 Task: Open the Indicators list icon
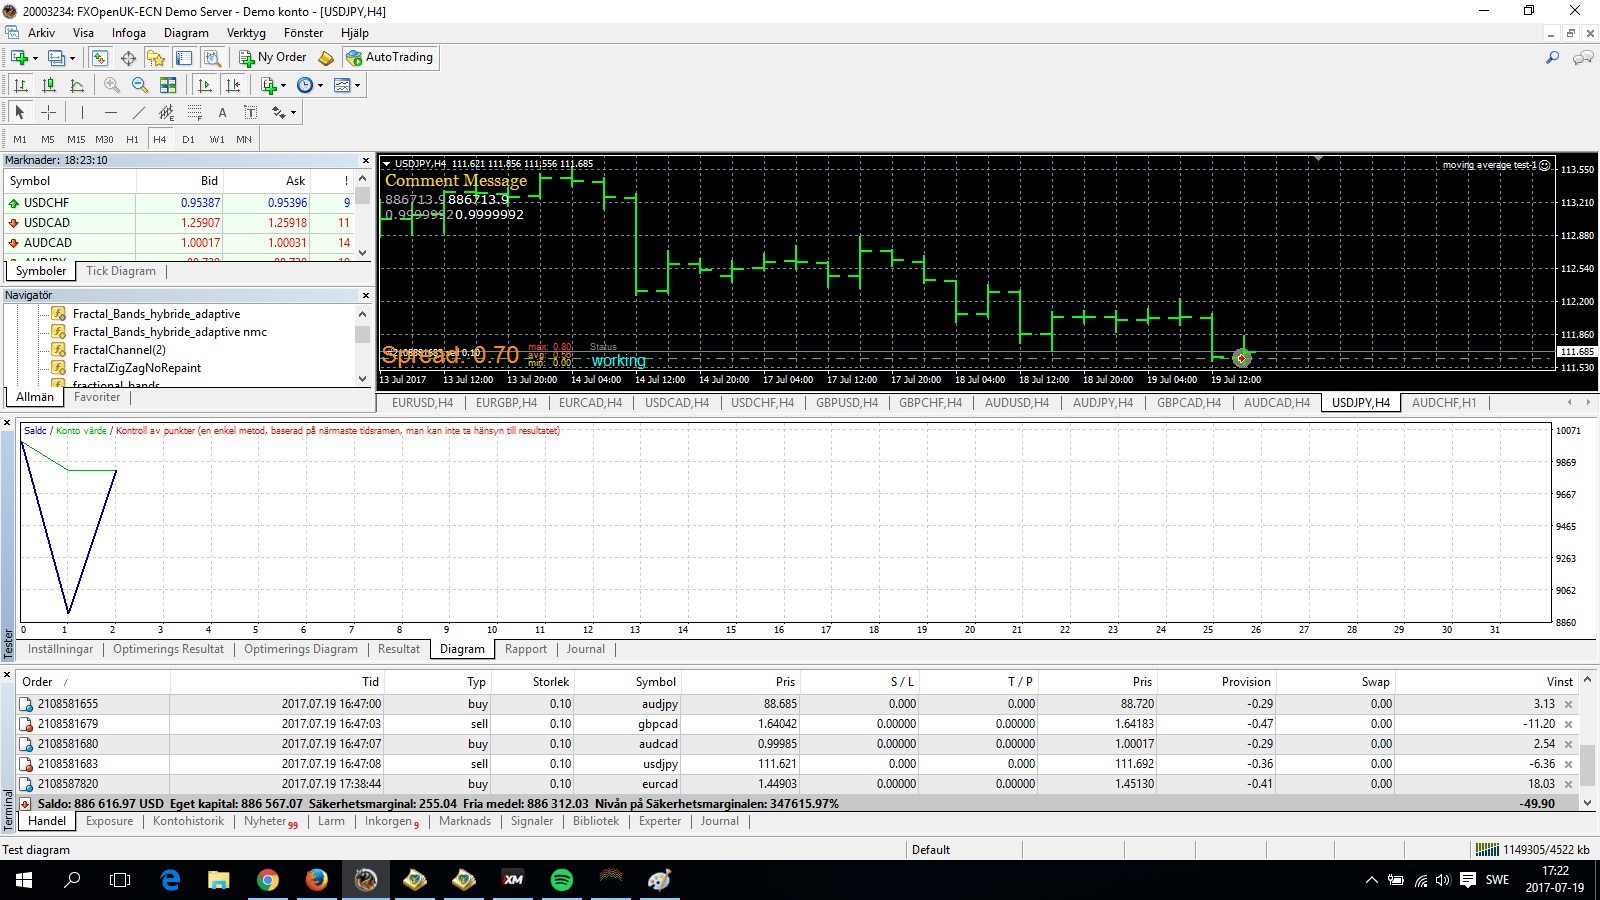268,85
